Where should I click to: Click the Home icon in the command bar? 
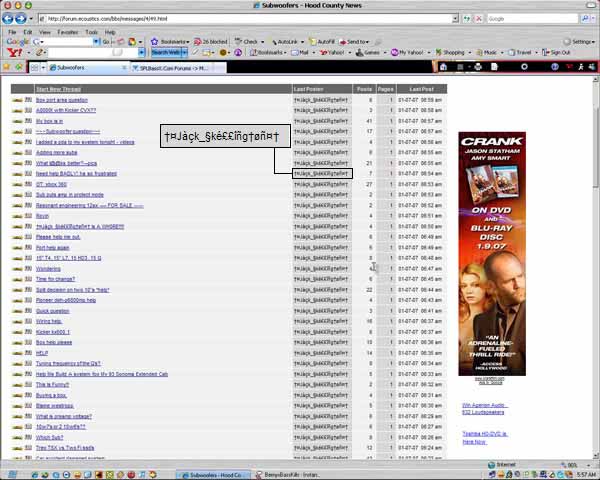coord(443,67)
